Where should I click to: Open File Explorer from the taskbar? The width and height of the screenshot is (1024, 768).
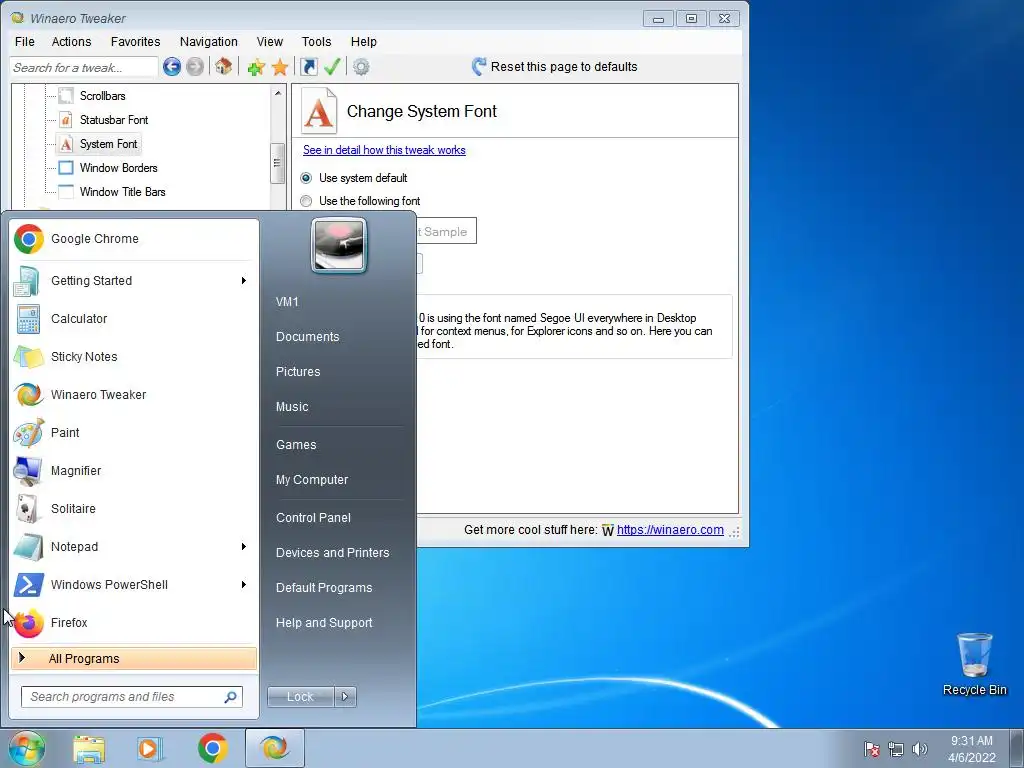click(89, 748)
